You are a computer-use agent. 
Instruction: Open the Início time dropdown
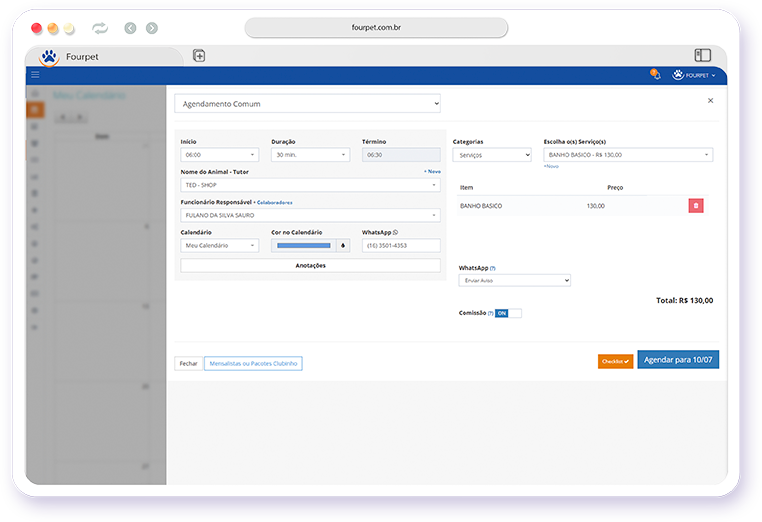click(219, 155)
